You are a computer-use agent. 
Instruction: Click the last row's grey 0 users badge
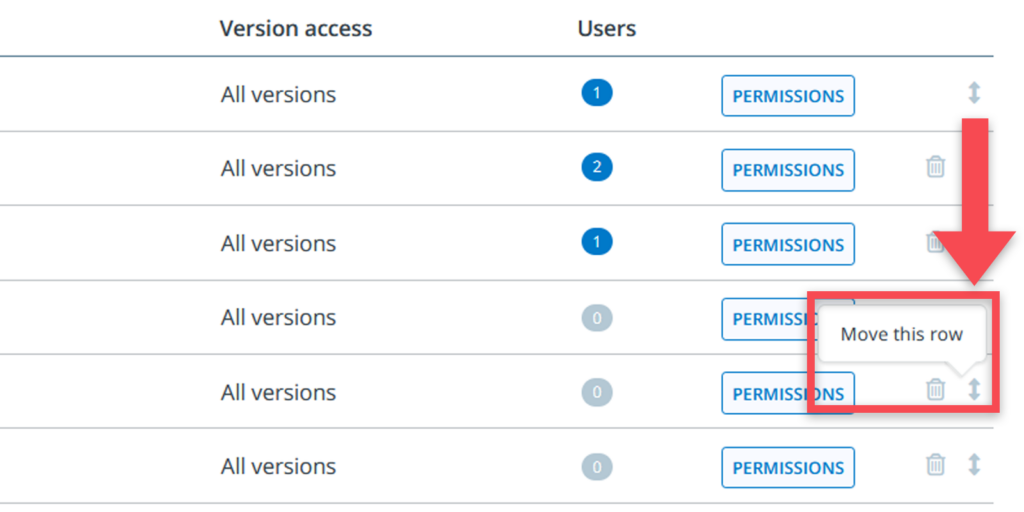(x=597, y=466)
